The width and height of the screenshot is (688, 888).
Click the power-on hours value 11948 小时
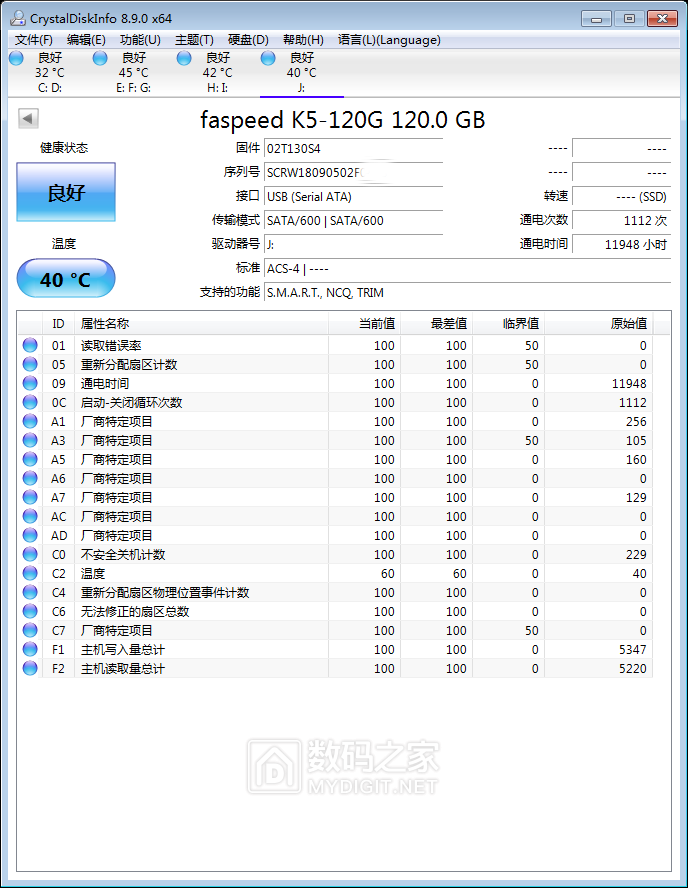pos(621,244)
